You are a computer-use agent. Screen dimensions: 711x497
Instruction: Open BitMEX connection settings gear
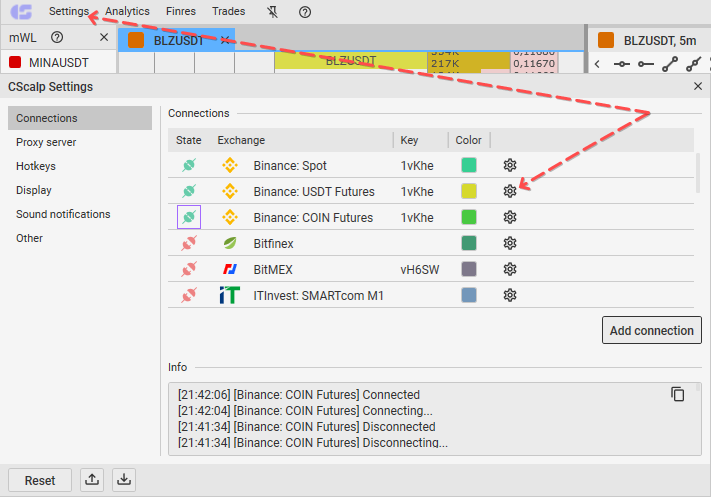point(510,269)
